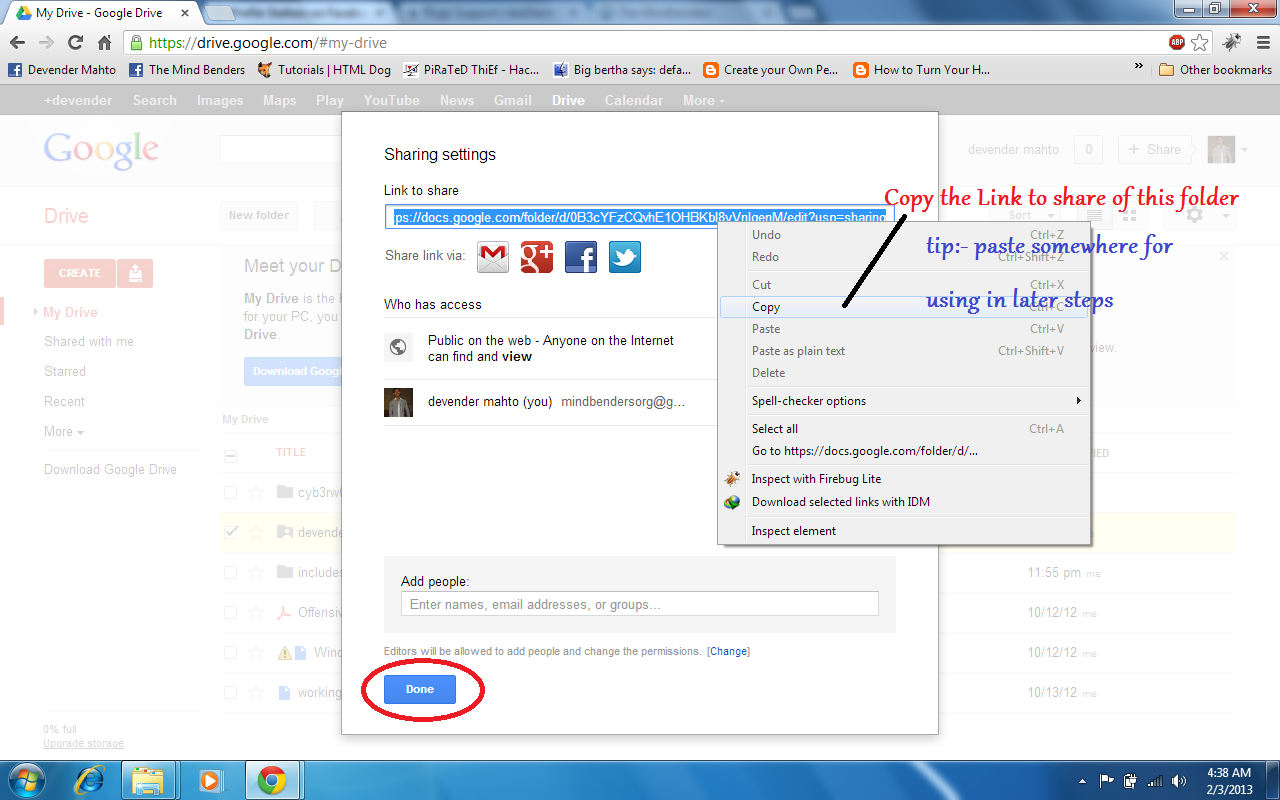Viewport: 1280px width, 800px height.
Task: Click the blue Done button
Action: 420,689
